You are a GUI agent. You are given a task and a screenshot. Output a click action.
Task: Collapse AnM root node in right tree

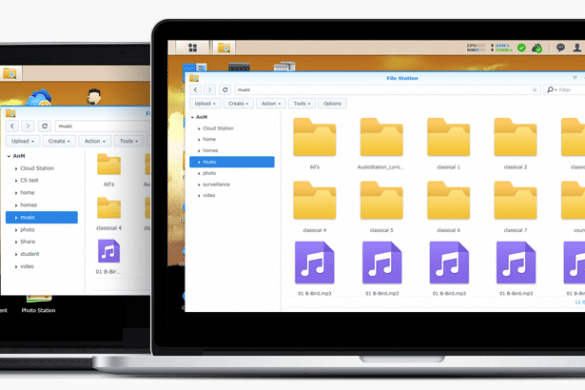pos(193,117)
